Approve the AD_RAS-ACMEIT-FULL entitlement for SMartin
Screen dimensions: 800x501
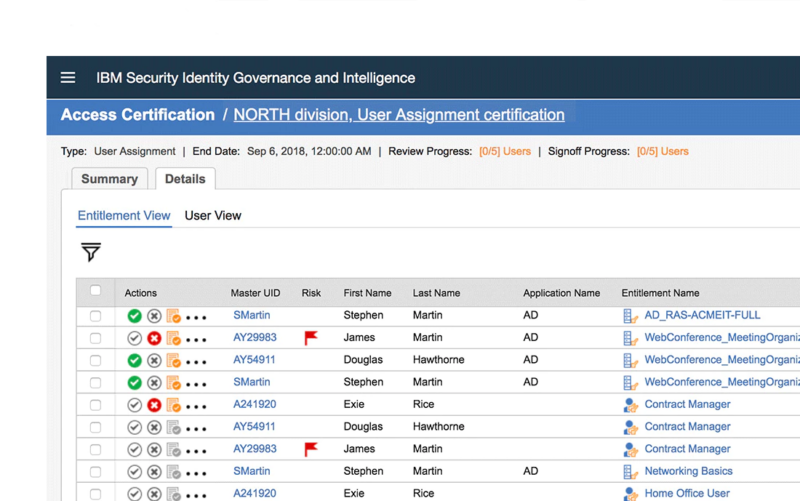tap(134, 316)
